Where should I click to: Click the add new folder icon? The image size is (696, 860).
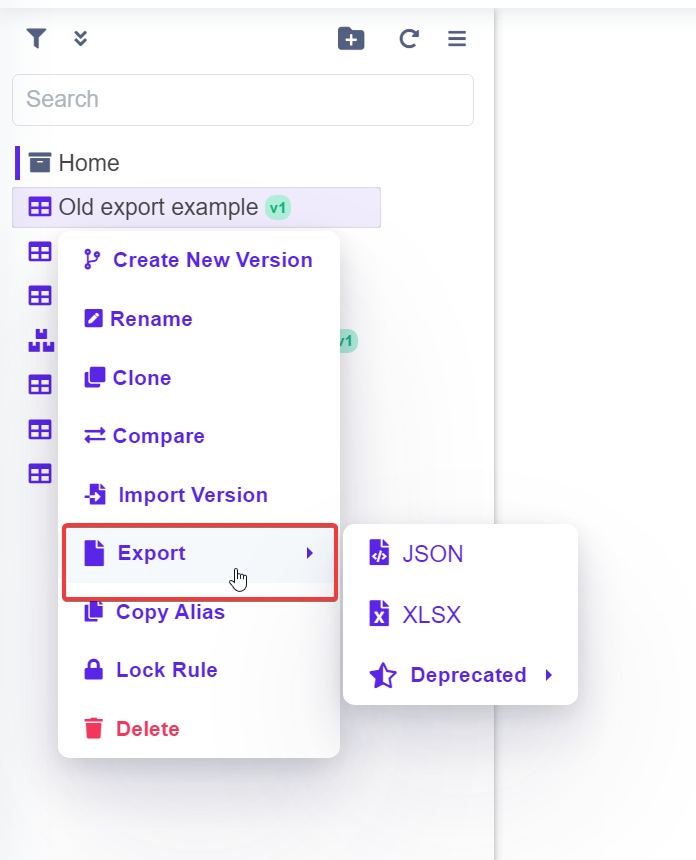pyautogui.click(x=351, y=39)
